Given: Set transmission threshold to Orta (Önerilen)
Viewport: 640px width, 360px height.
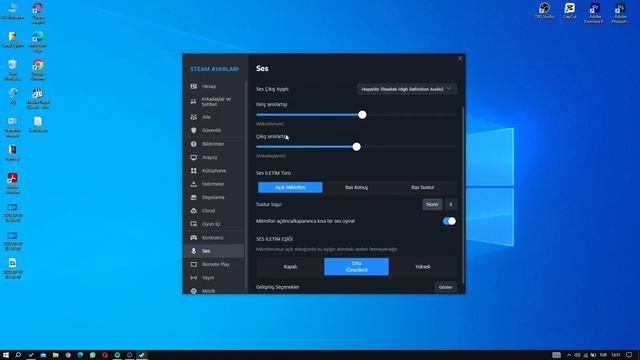Looking at the screenshot, I should (356, 267).
